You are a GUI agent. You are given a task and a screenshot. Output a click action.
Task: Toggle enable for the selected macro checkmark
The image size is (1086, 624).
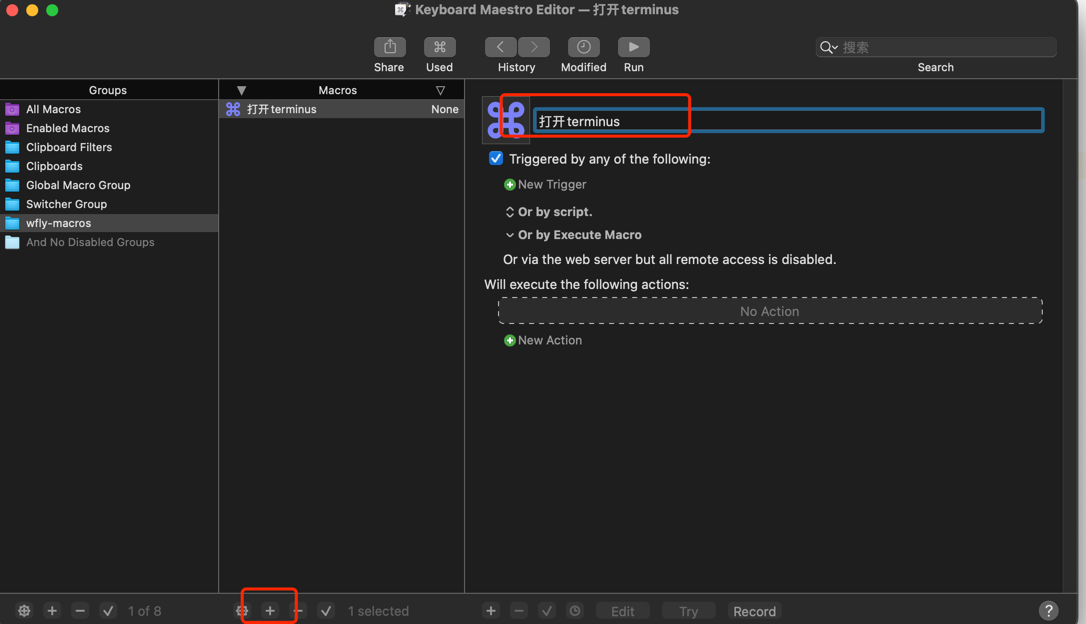pyautogui.click(x=326, y=611)
